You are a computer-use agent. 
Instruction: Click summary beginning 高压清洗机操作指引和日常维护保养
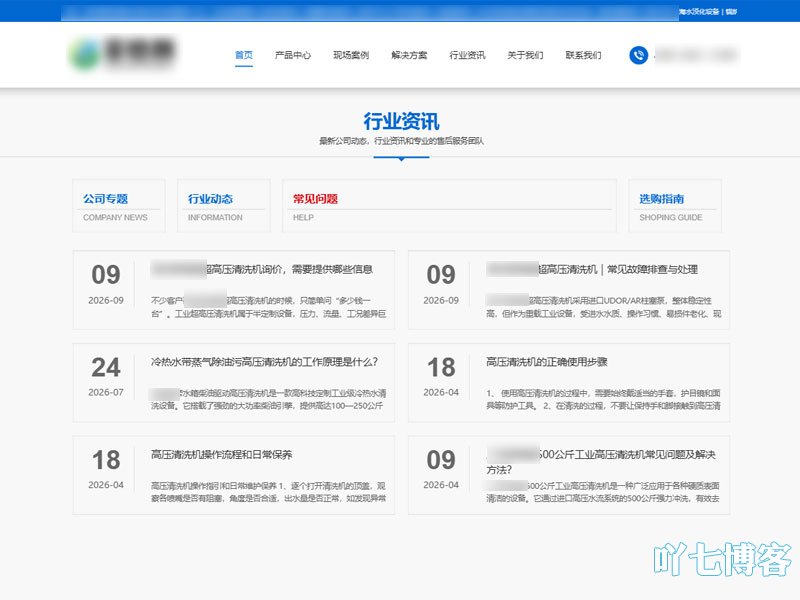click(x=268, y=491)
